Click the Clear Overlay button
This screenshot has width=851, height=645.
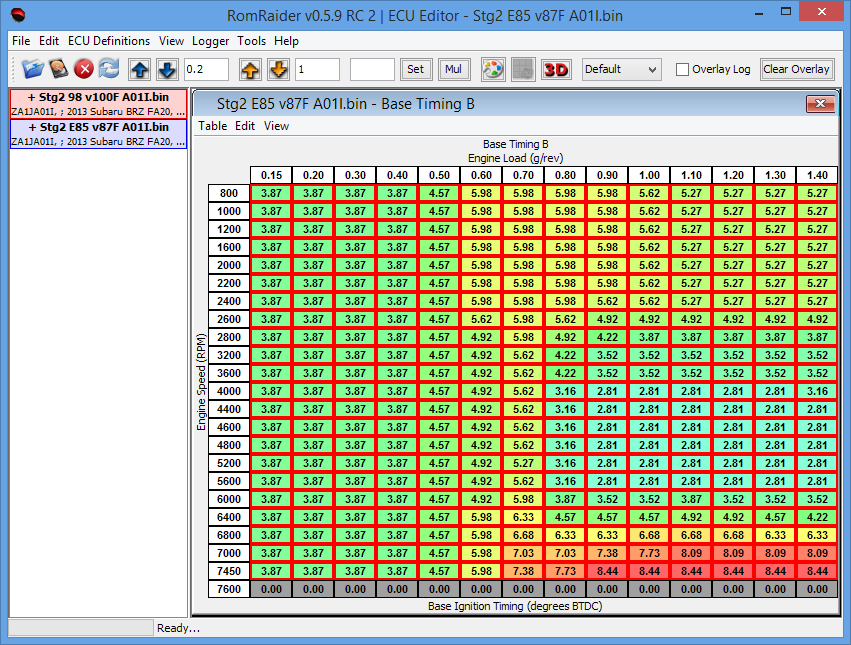pyautogui.click(x=796, y=69)
